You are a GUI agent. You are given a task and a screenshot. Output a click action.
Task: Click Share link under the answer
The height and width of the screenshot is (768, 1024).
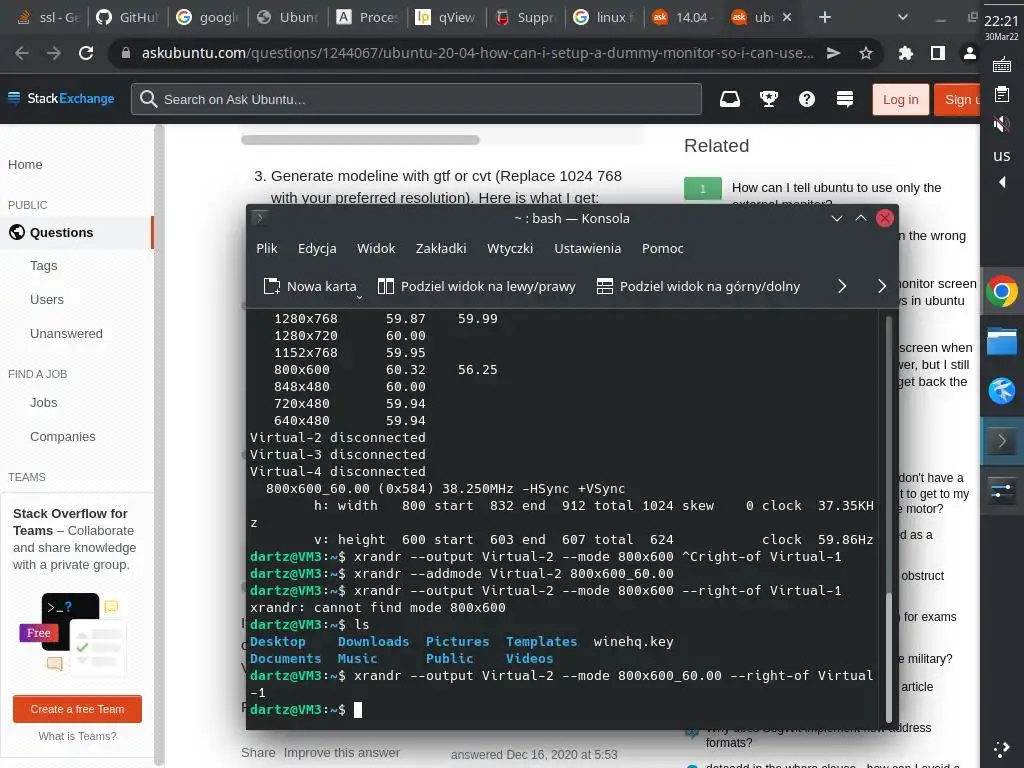258,752
